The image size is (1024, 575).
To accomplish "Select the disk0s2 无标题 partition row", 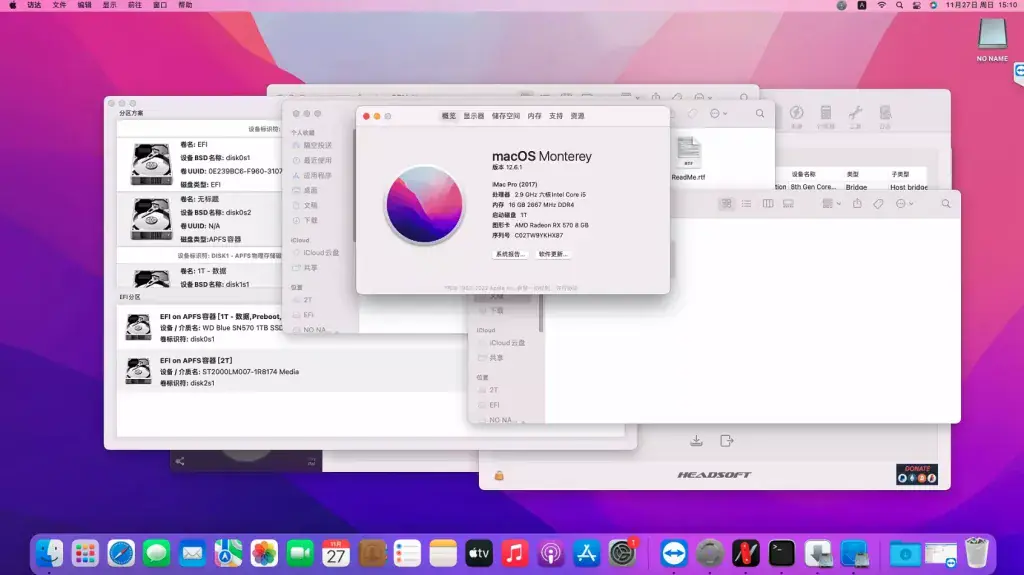I will coord(200,219).
